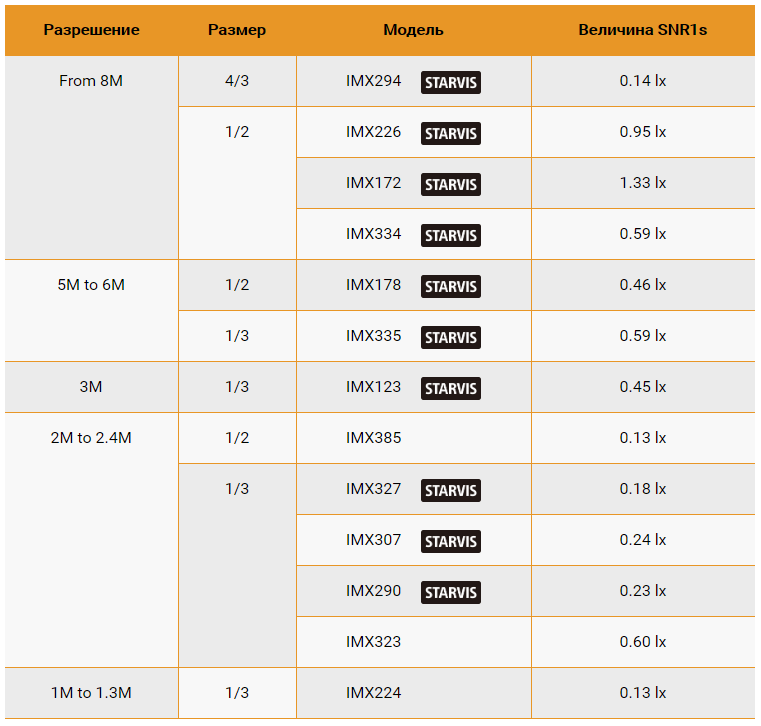Click the IMX224 model cell
This screenshot has width=761, height=726.
coord(414,693)
